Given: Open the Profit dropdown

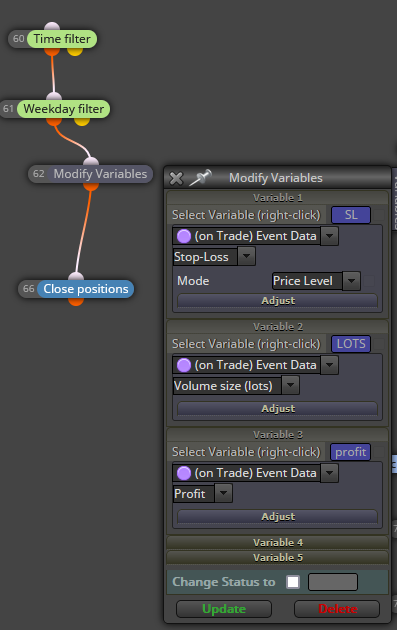Looking at the screenshot, I should (x=224, y=494).
